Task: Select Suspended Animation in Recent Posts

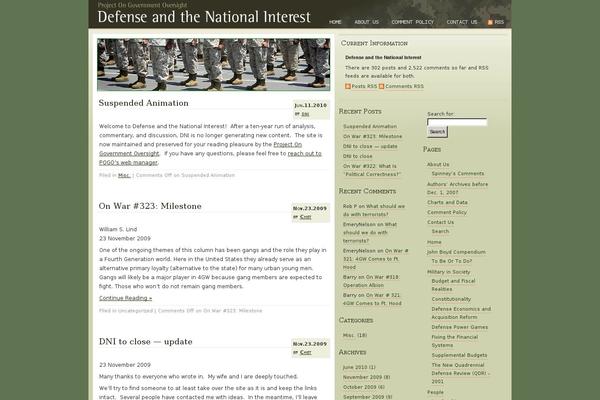Action: click(370, 126)
